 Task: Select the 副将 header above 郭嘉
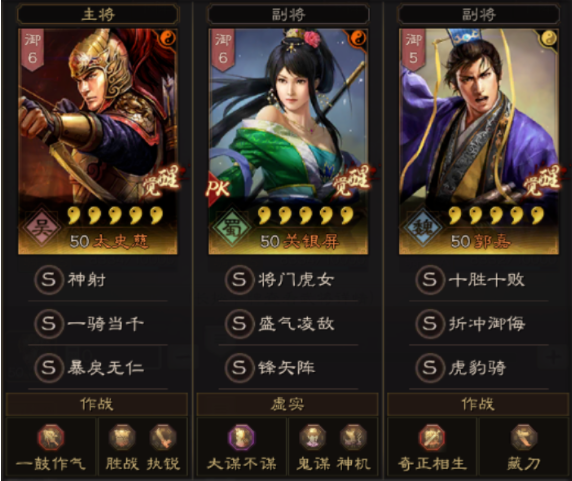tap(479, 15)
